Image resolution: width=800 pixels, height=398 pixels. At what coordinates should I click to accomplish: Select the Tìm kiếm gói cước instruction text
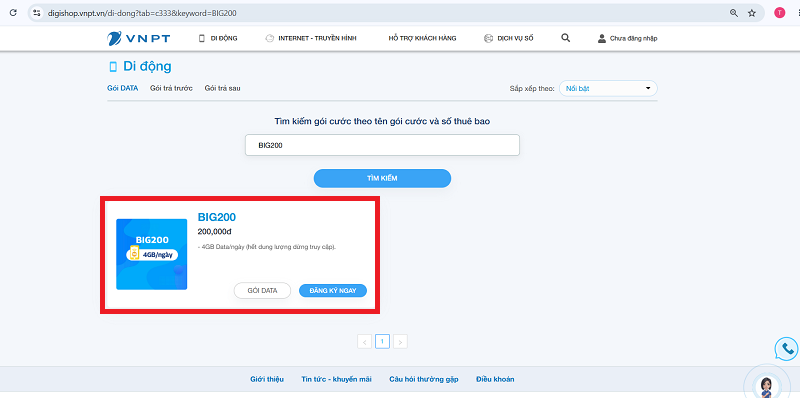tap(383, 121)
